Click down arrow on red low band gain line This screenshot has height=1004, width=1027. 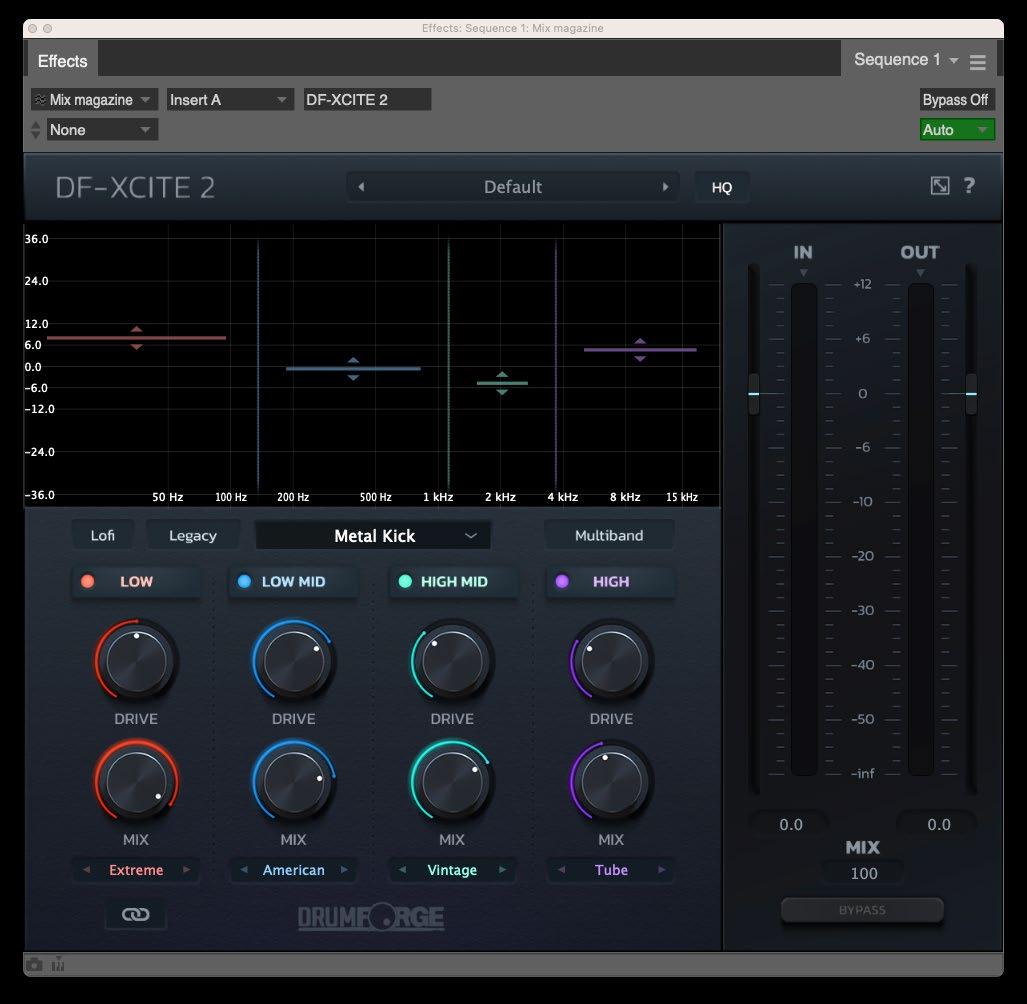coord(136,346)
